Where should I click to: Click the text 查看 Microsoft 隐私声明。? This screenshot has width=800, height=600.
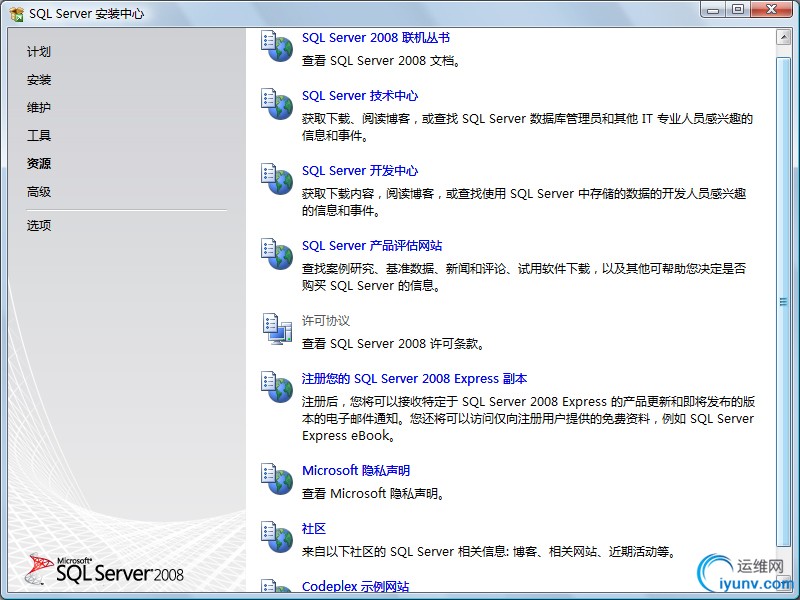[373, 494]
